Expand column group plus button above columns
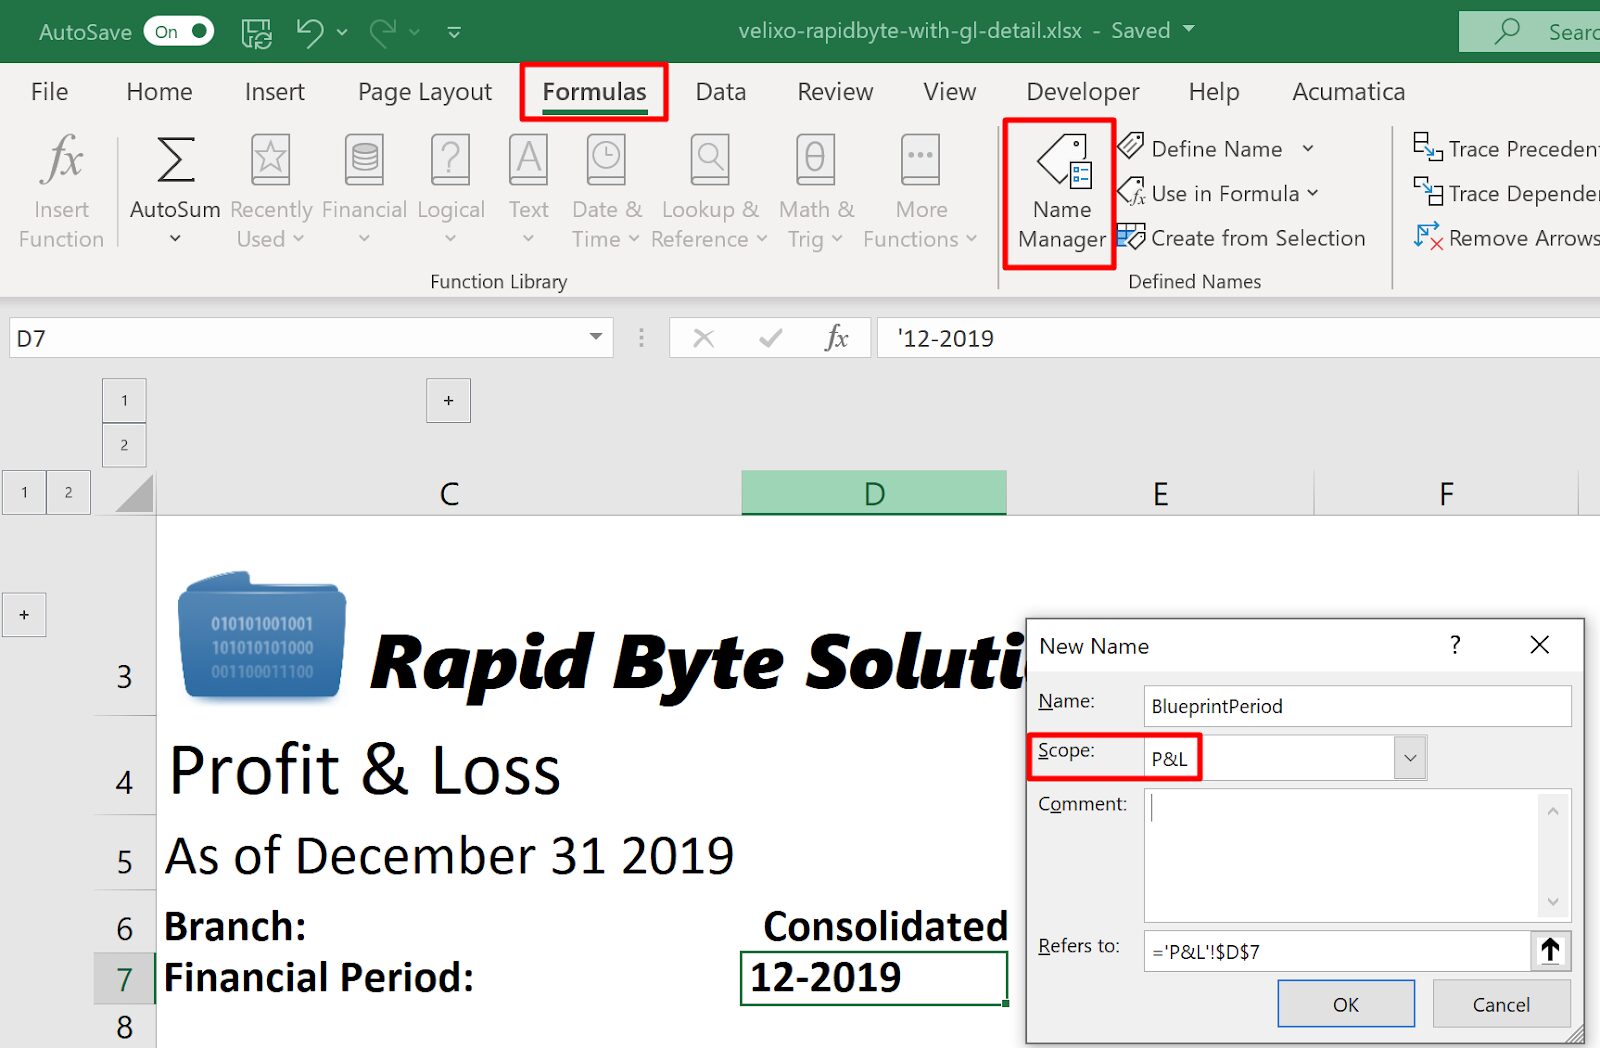This screenshot has width=1600, height=1048. [x=448, y=400]
